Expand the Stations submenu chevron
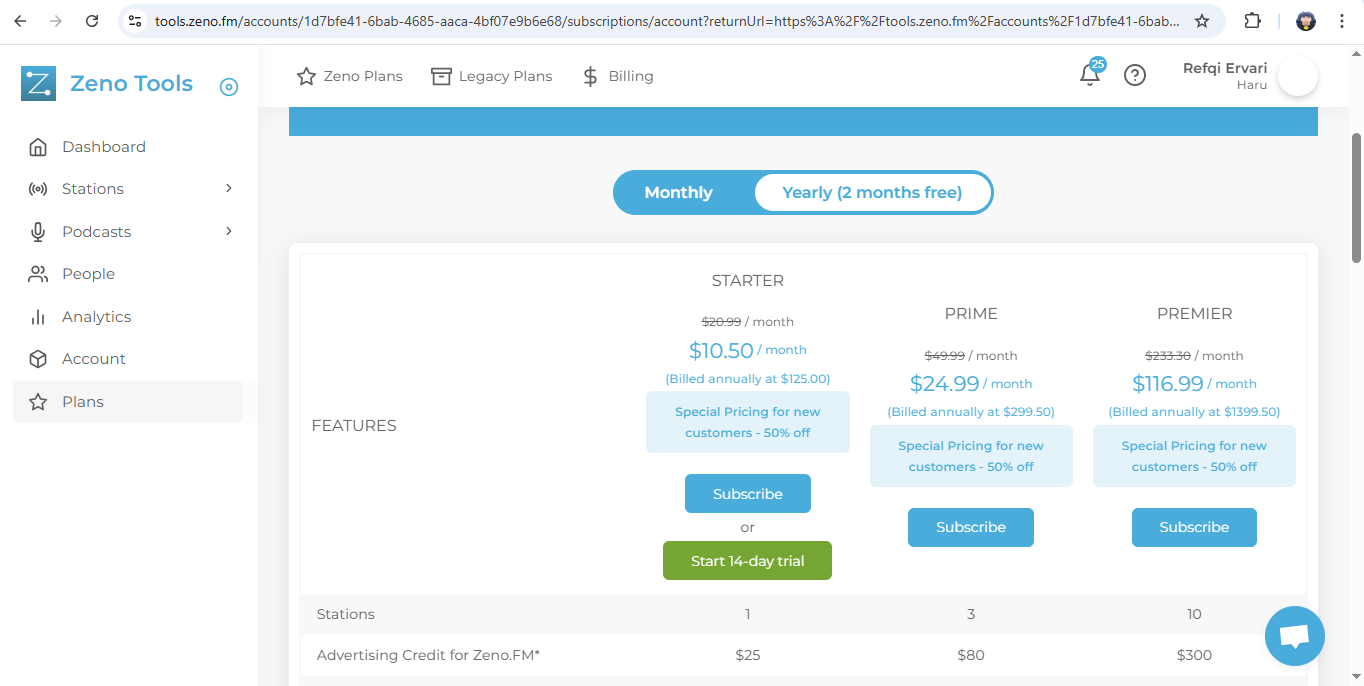Viewport: 1364px width, 686px height. (229, 188)
